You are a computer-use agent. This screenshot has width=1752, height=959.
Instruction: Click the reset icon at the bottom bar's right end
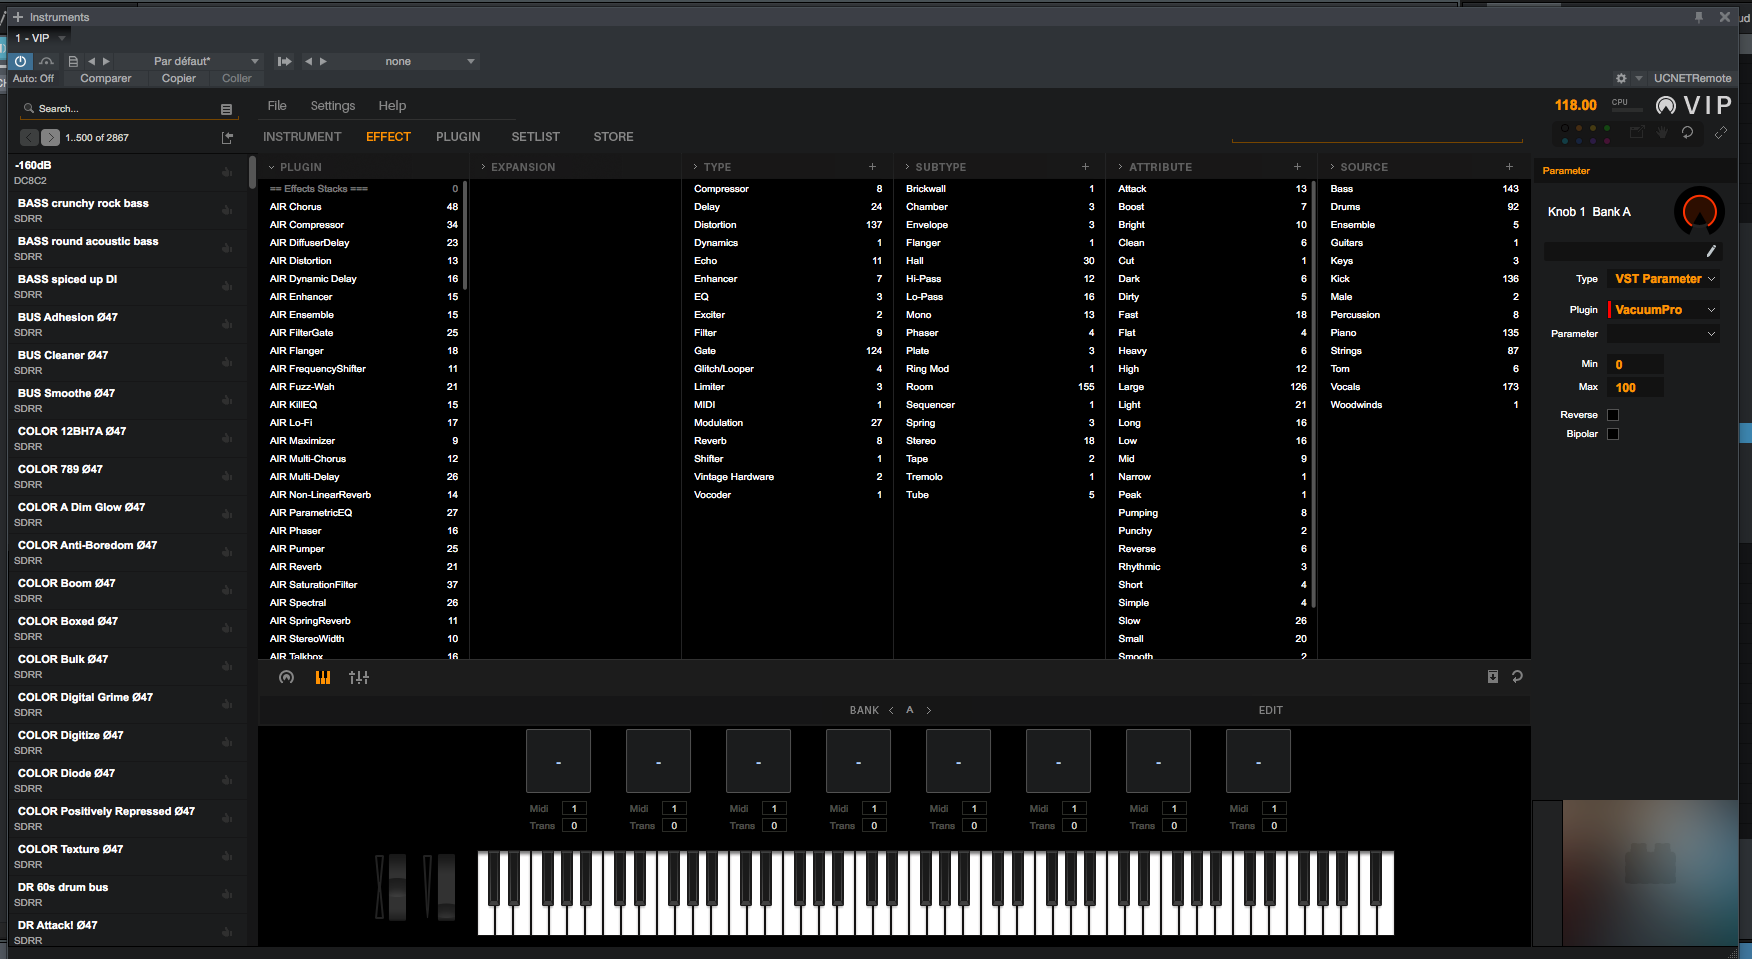1517,677
